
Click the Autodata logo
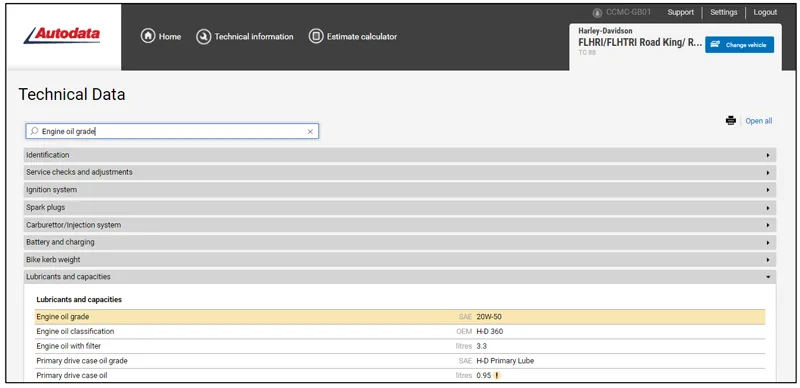click(x=62, y=35)
